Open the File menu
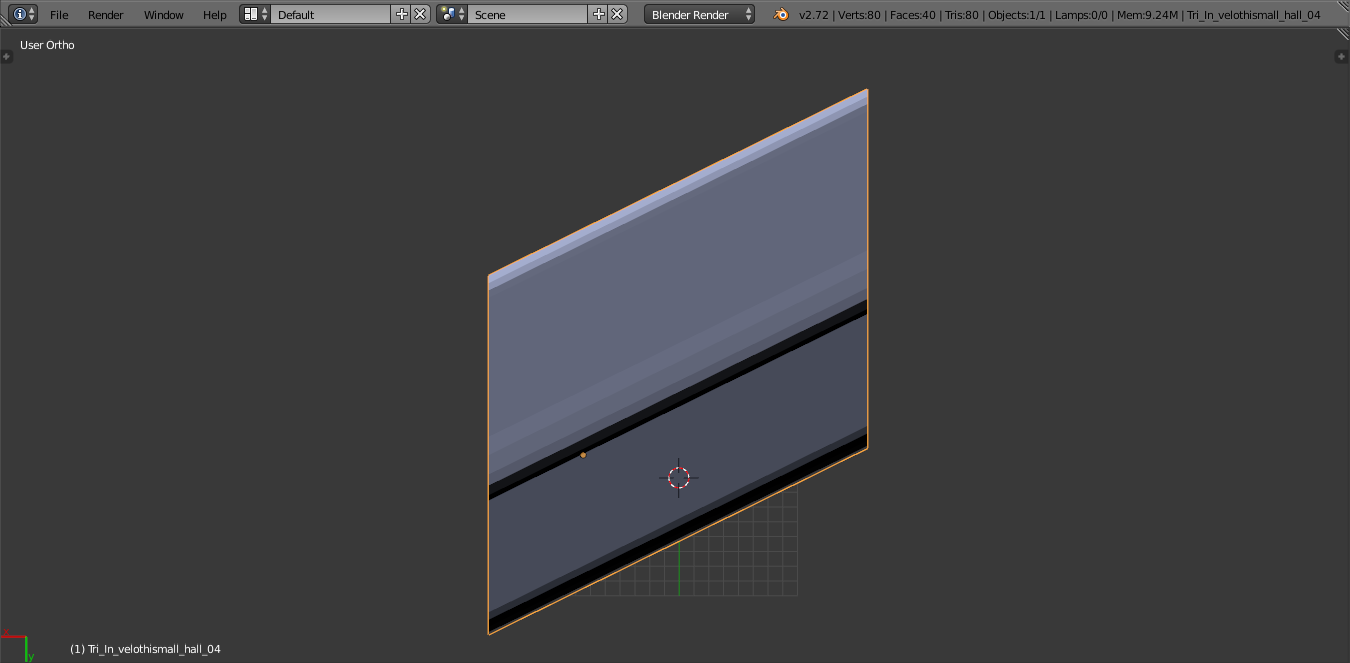1350x663 pixels. [59, 15]
